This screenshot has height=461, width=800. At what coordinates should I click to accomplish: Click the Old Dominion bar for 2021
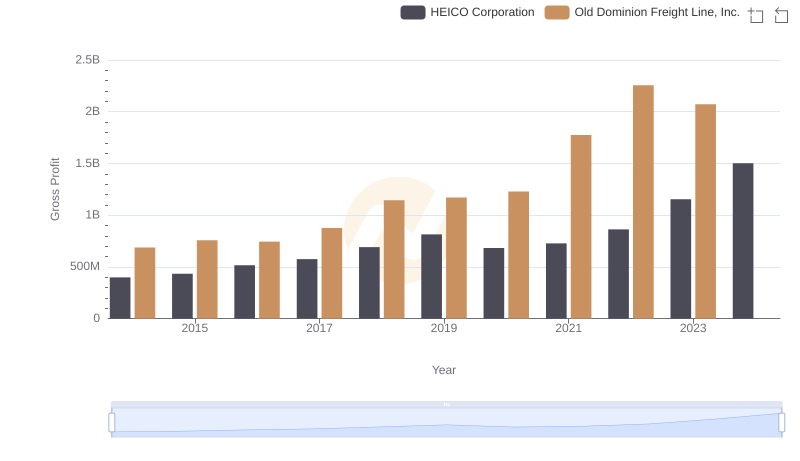581,227
